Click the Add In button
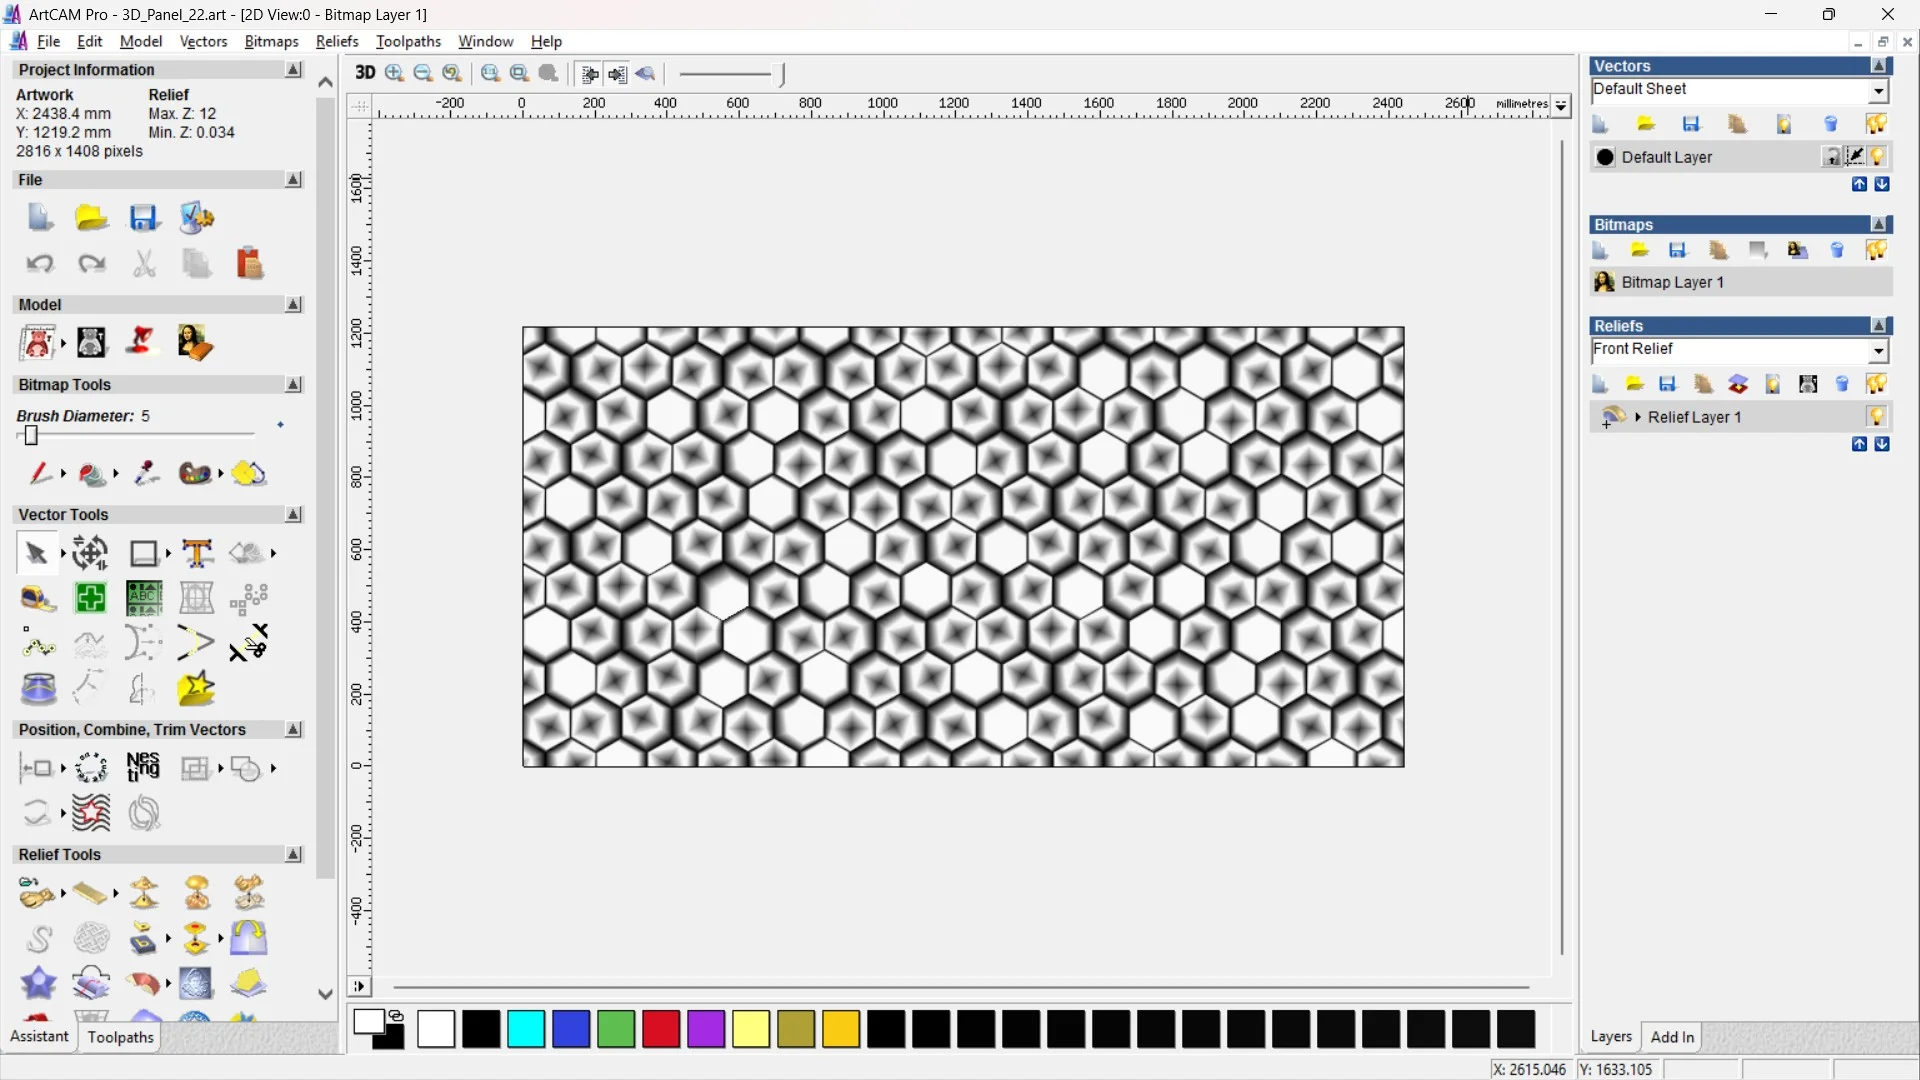 [1674, 1037]
